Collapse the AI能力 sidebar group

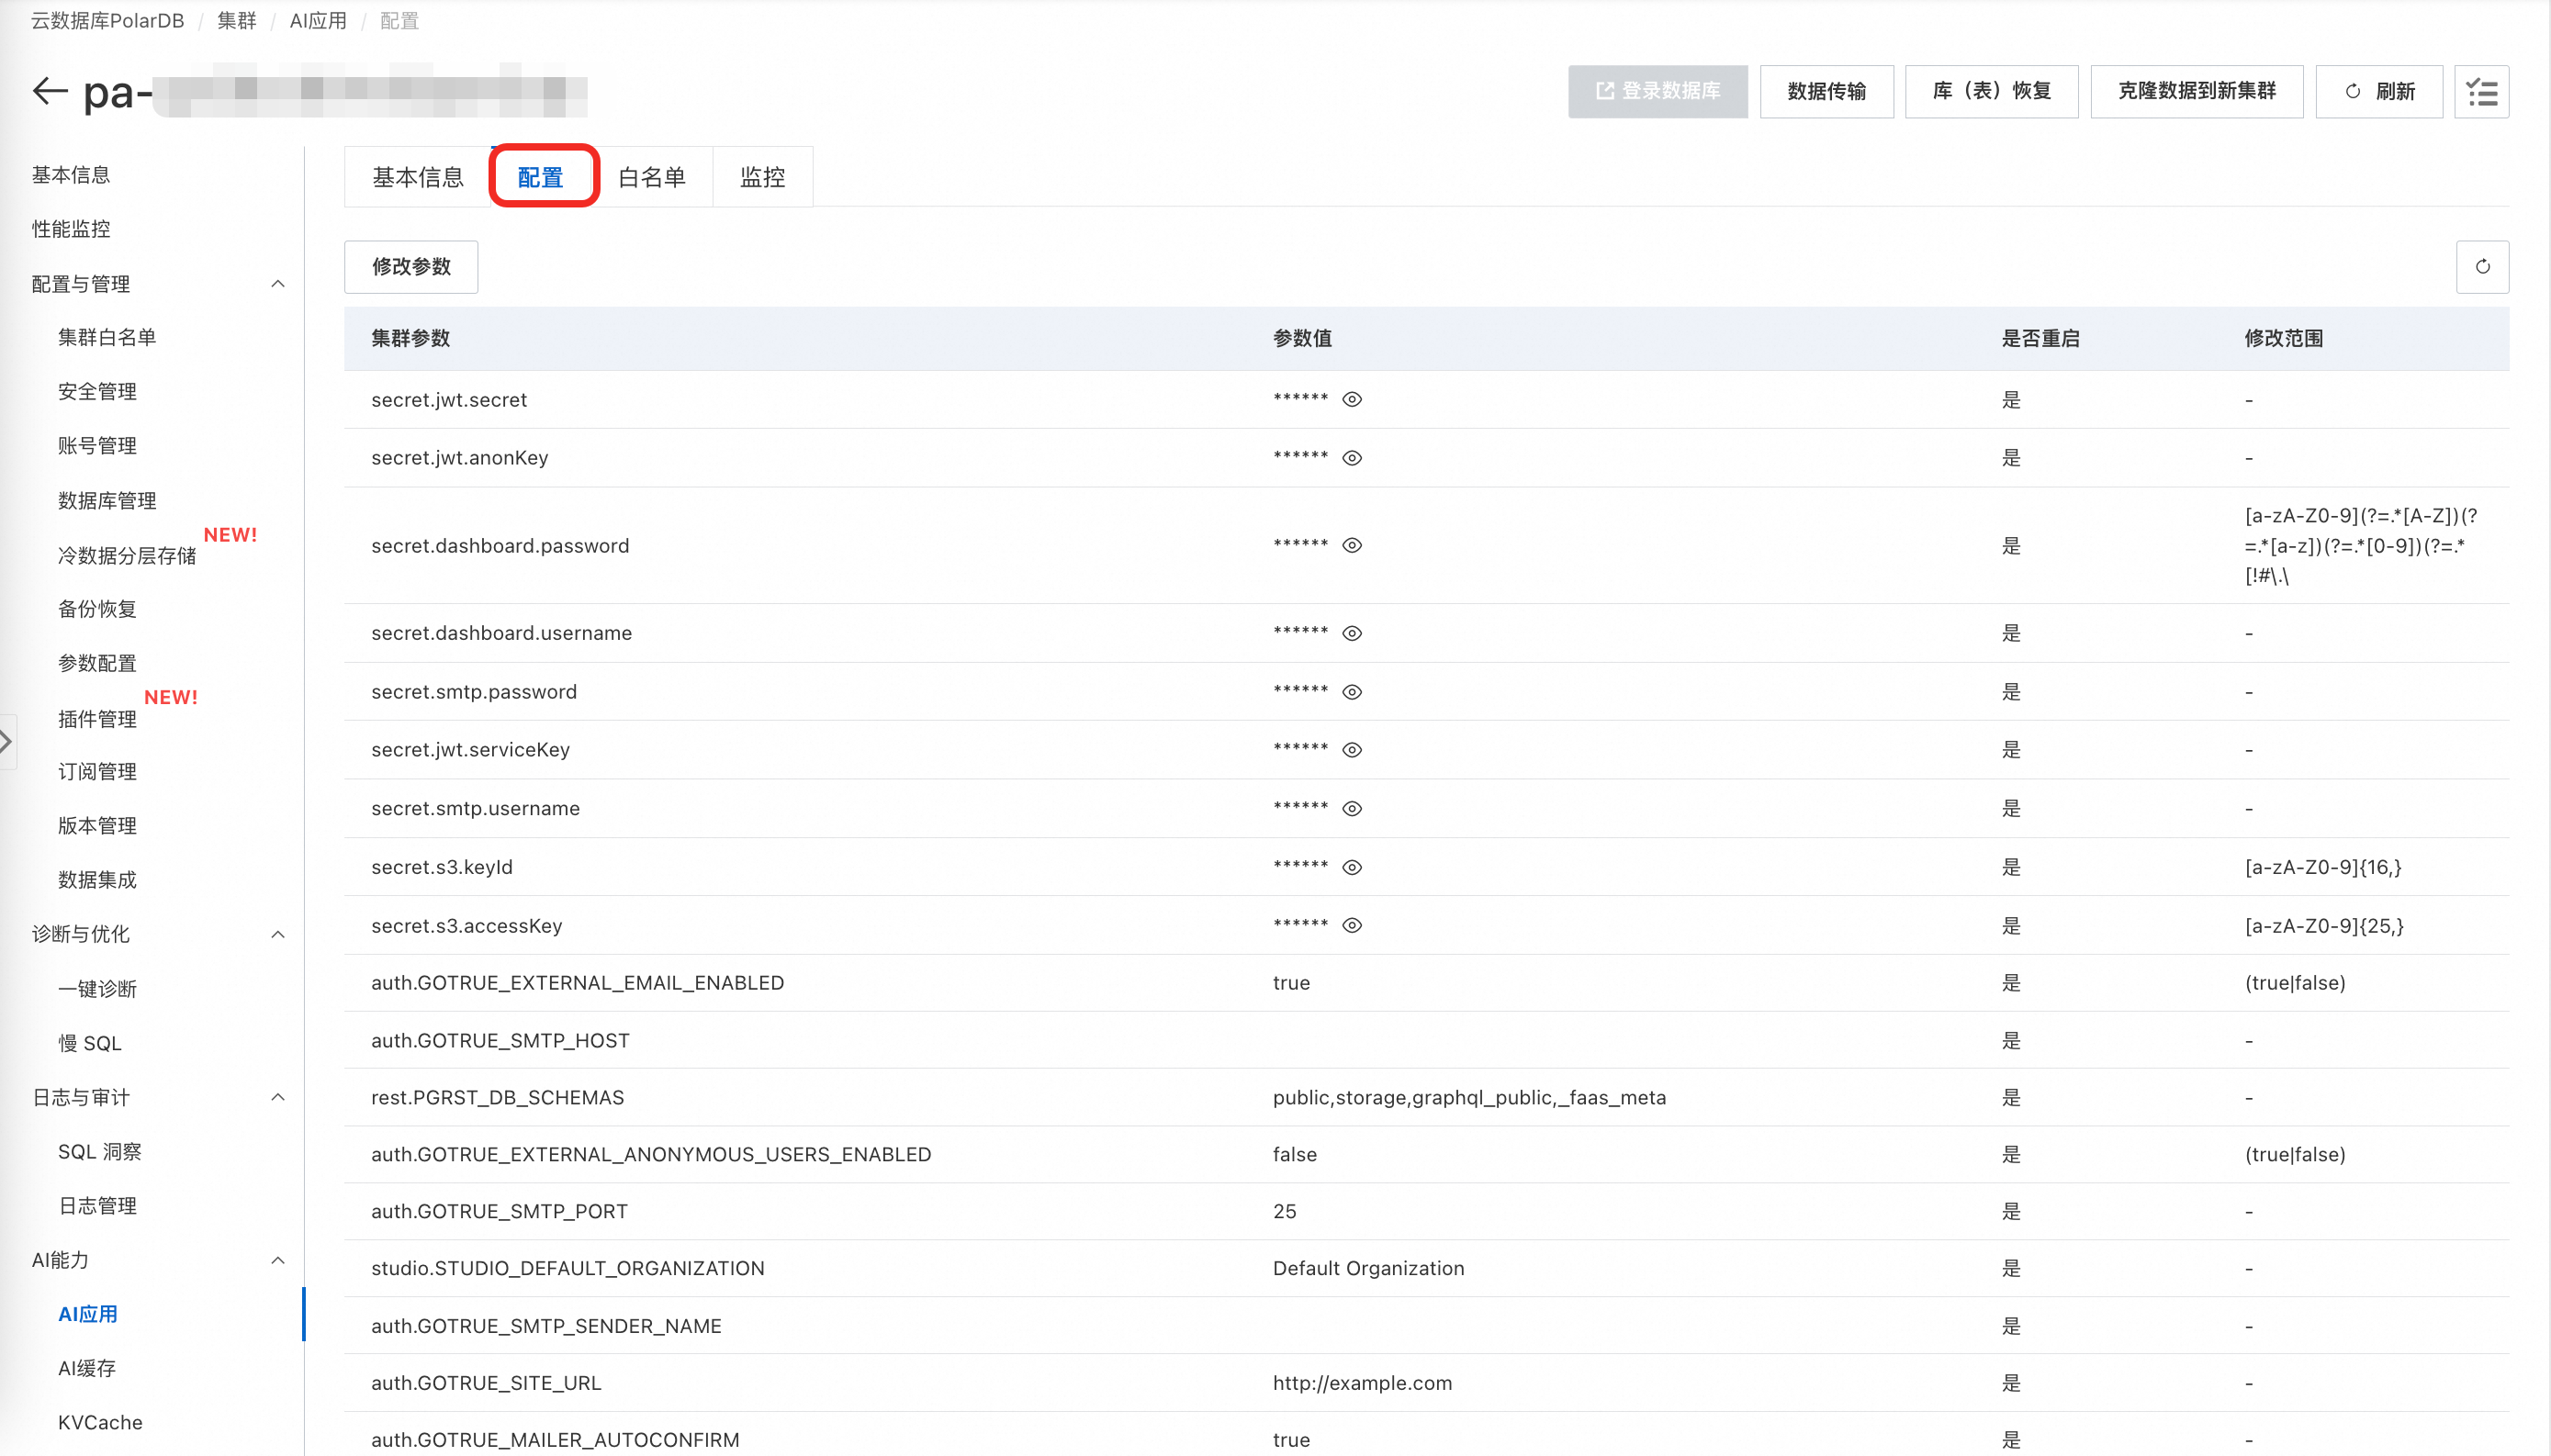277,1261
